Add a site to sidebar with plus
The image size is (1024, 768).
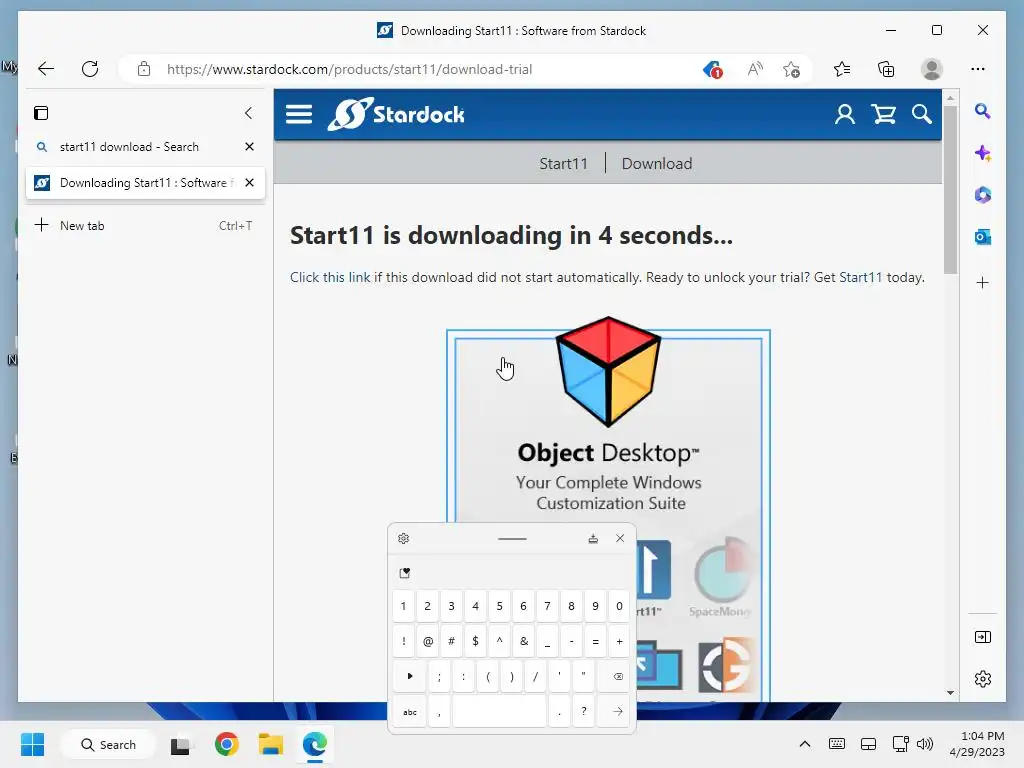983,283
